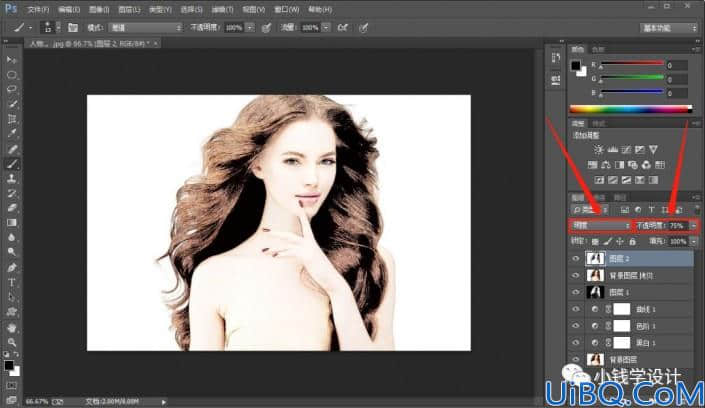This screenshot has height=408, width=705.
Task: Hide the 色阶 1 adjustment layer
Action: tap(576, 326)
